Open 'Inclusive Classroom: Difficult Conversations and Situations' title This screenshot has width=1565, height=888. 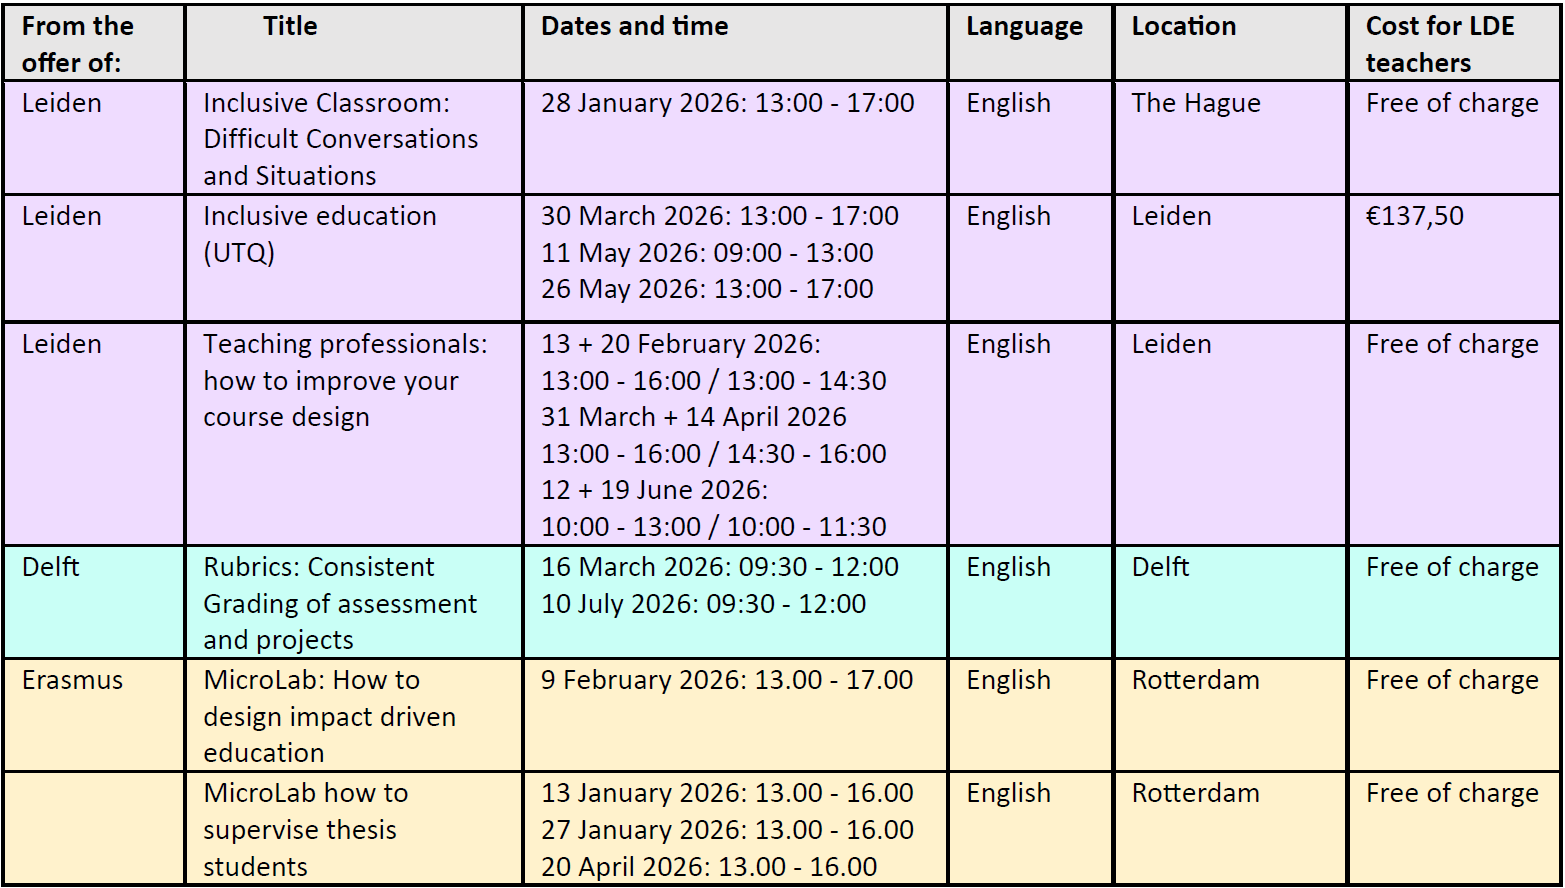340,139
